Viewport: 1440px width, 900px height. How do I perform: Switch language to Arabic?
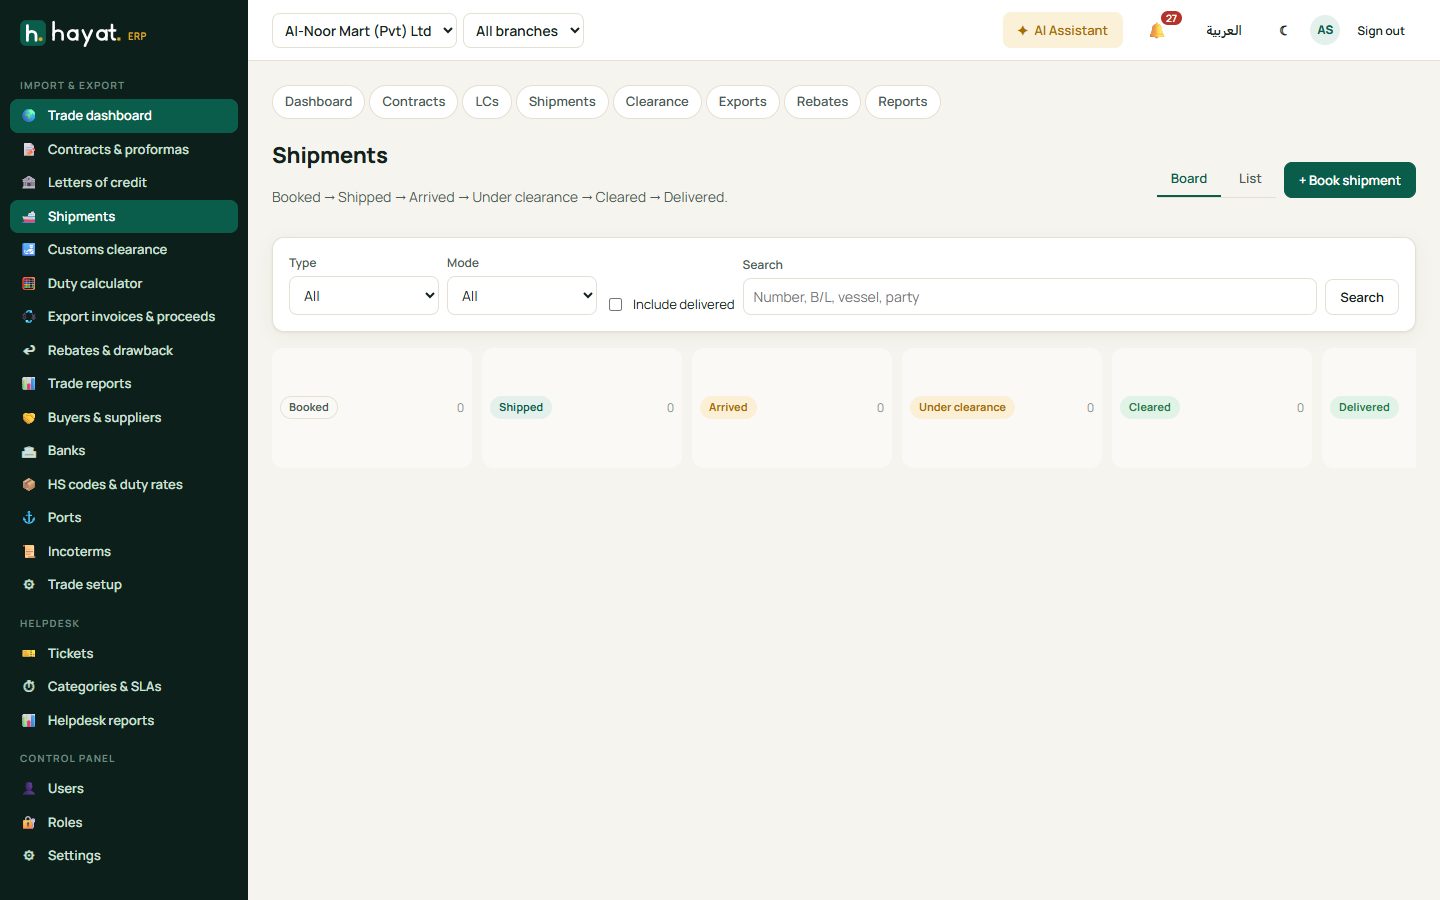pos(1224,31)
